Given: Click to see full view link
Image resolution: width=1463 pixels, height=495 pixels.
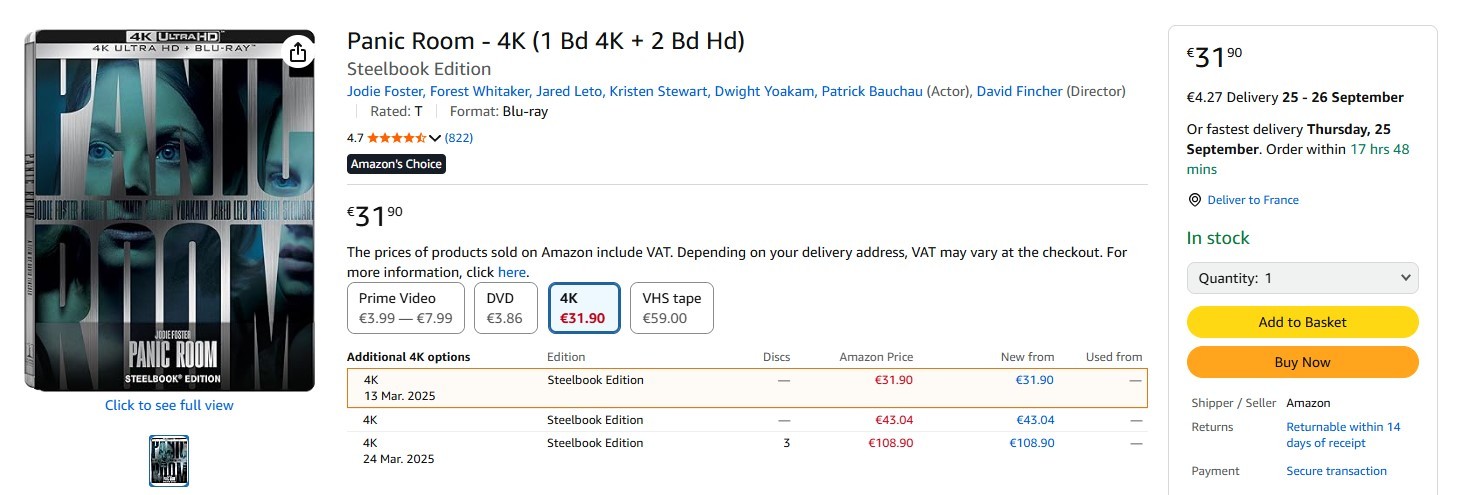Looking at the screenshot, I should (x=169, y=405).
